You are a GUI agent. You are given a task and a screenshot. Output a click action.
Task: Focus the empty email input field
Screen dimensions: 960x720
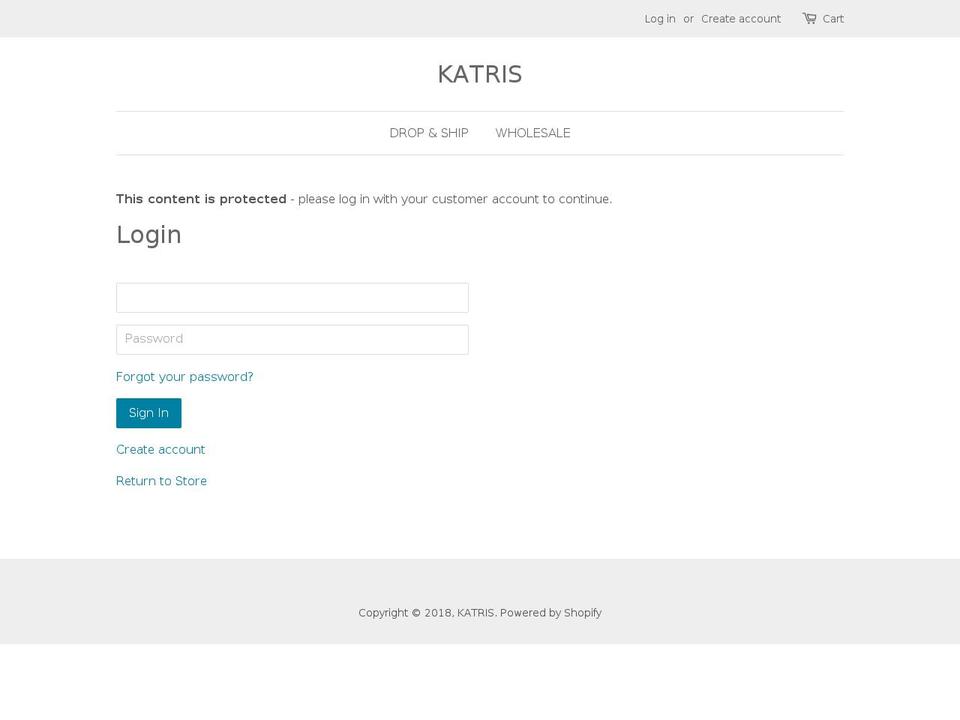pyautogui.click(x=292, y=298)
